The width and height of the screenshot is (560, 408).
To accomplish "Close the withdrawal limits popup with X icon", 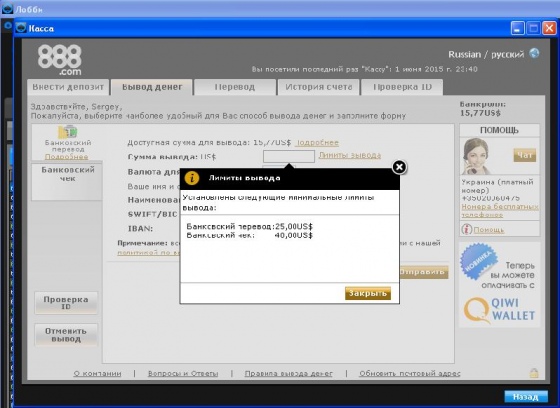I will [399, 167].
